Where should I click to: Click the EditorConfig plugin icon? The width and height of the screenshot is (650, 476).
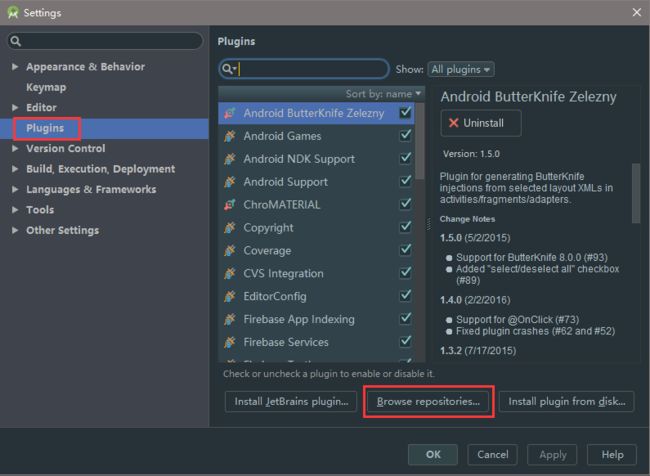point(230,296)
